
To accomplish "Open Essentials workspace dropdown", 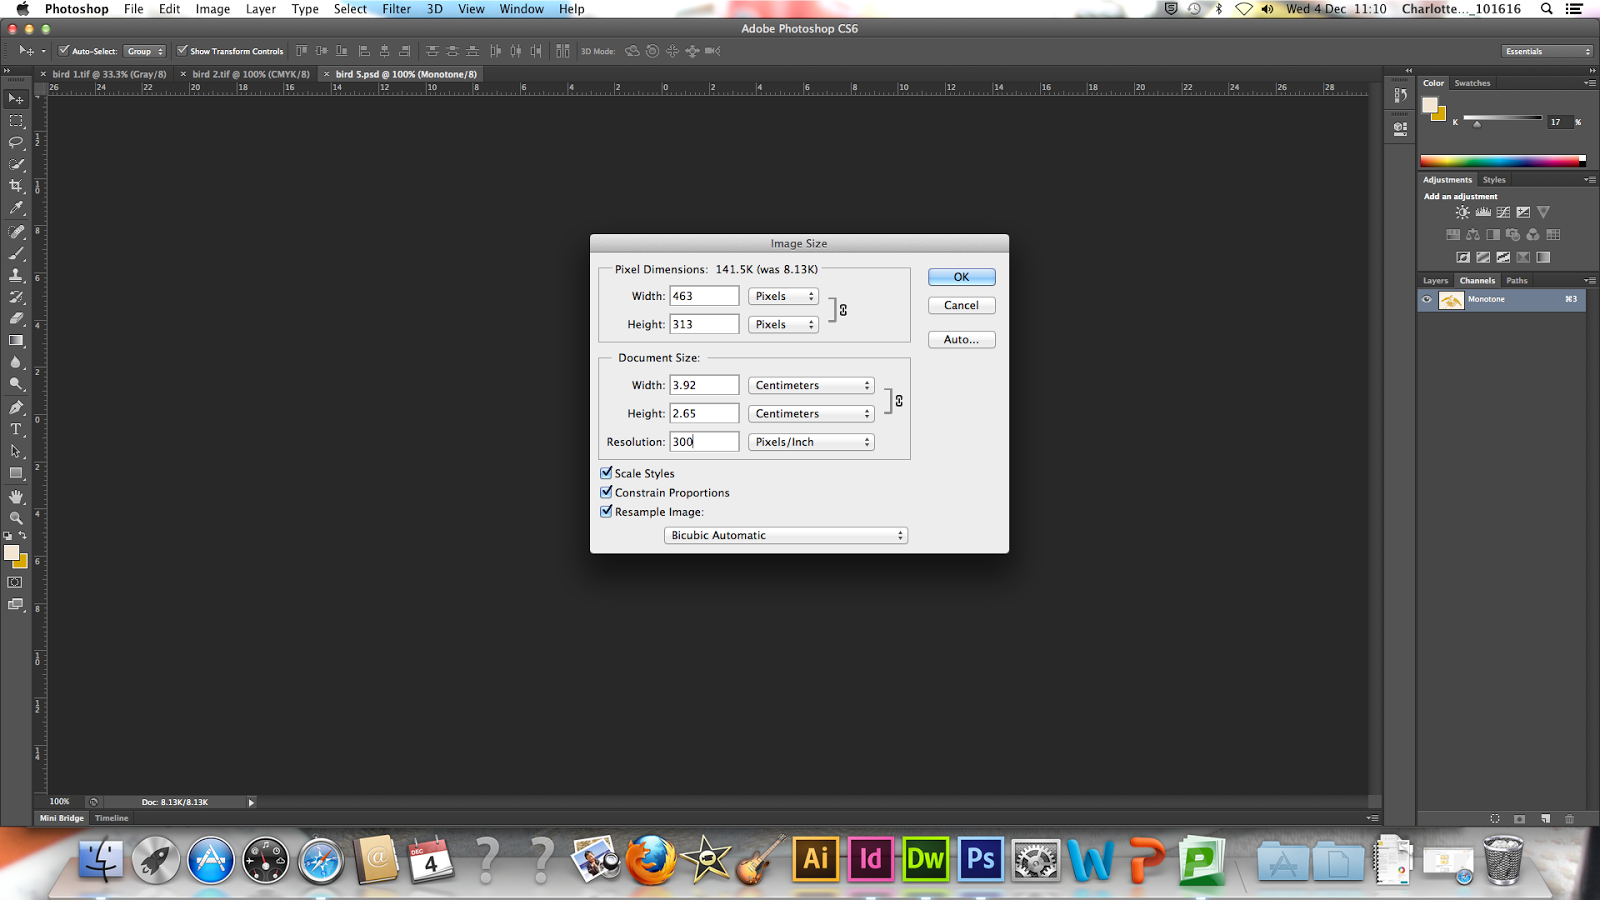I will pos(1546,51).
